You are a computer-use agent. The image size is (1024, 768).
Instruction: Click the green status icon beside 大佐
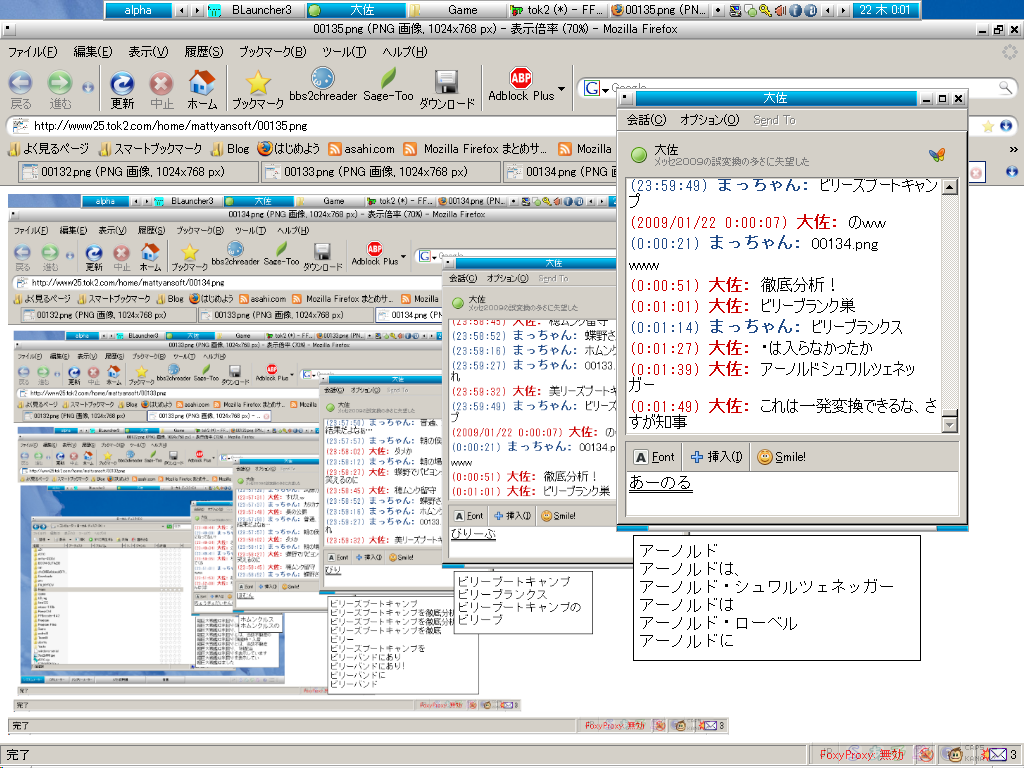coord(639,155)
